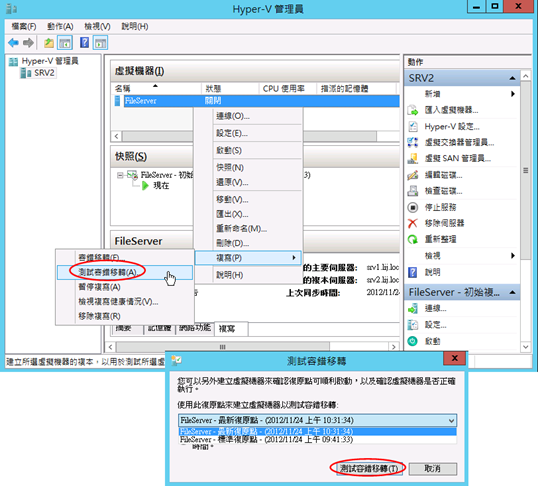
Task: Click green 啟動 power icon
Action: tap(413, 341)
